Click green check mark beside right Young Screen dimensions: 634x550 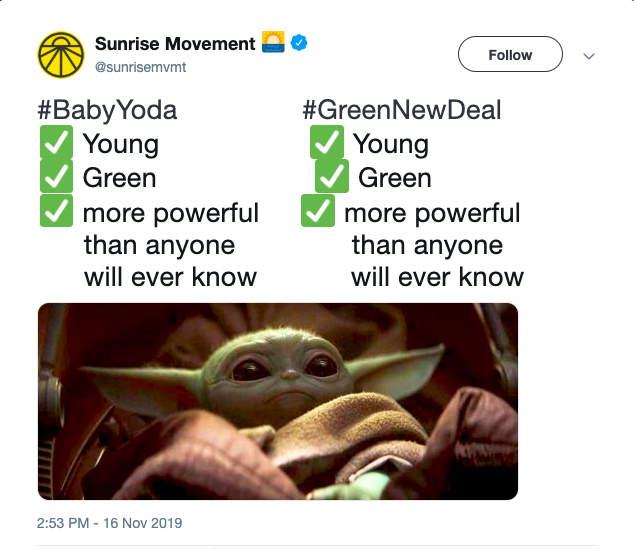[x=327, y=144]
